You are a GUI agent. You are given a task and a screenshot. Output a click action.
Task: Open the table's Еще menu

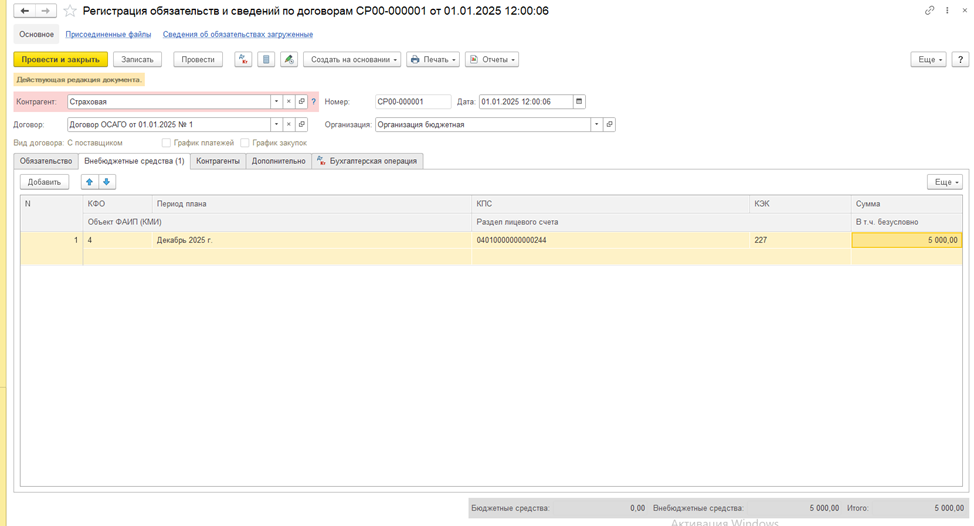[x=945, y=182]
